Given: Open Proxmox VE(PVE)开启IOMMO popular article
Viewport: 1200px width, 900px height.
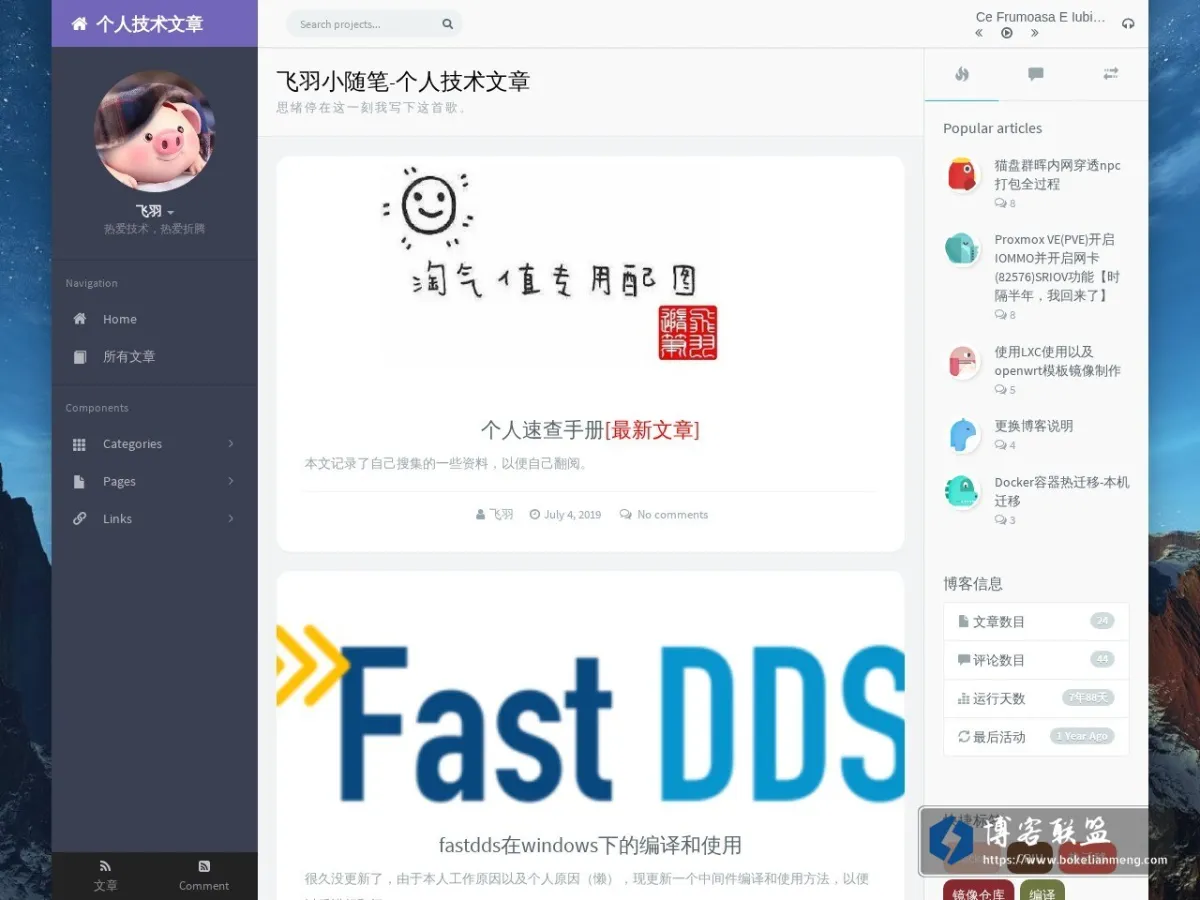Looking at the screenshot, I should (x=1057, y=267).
